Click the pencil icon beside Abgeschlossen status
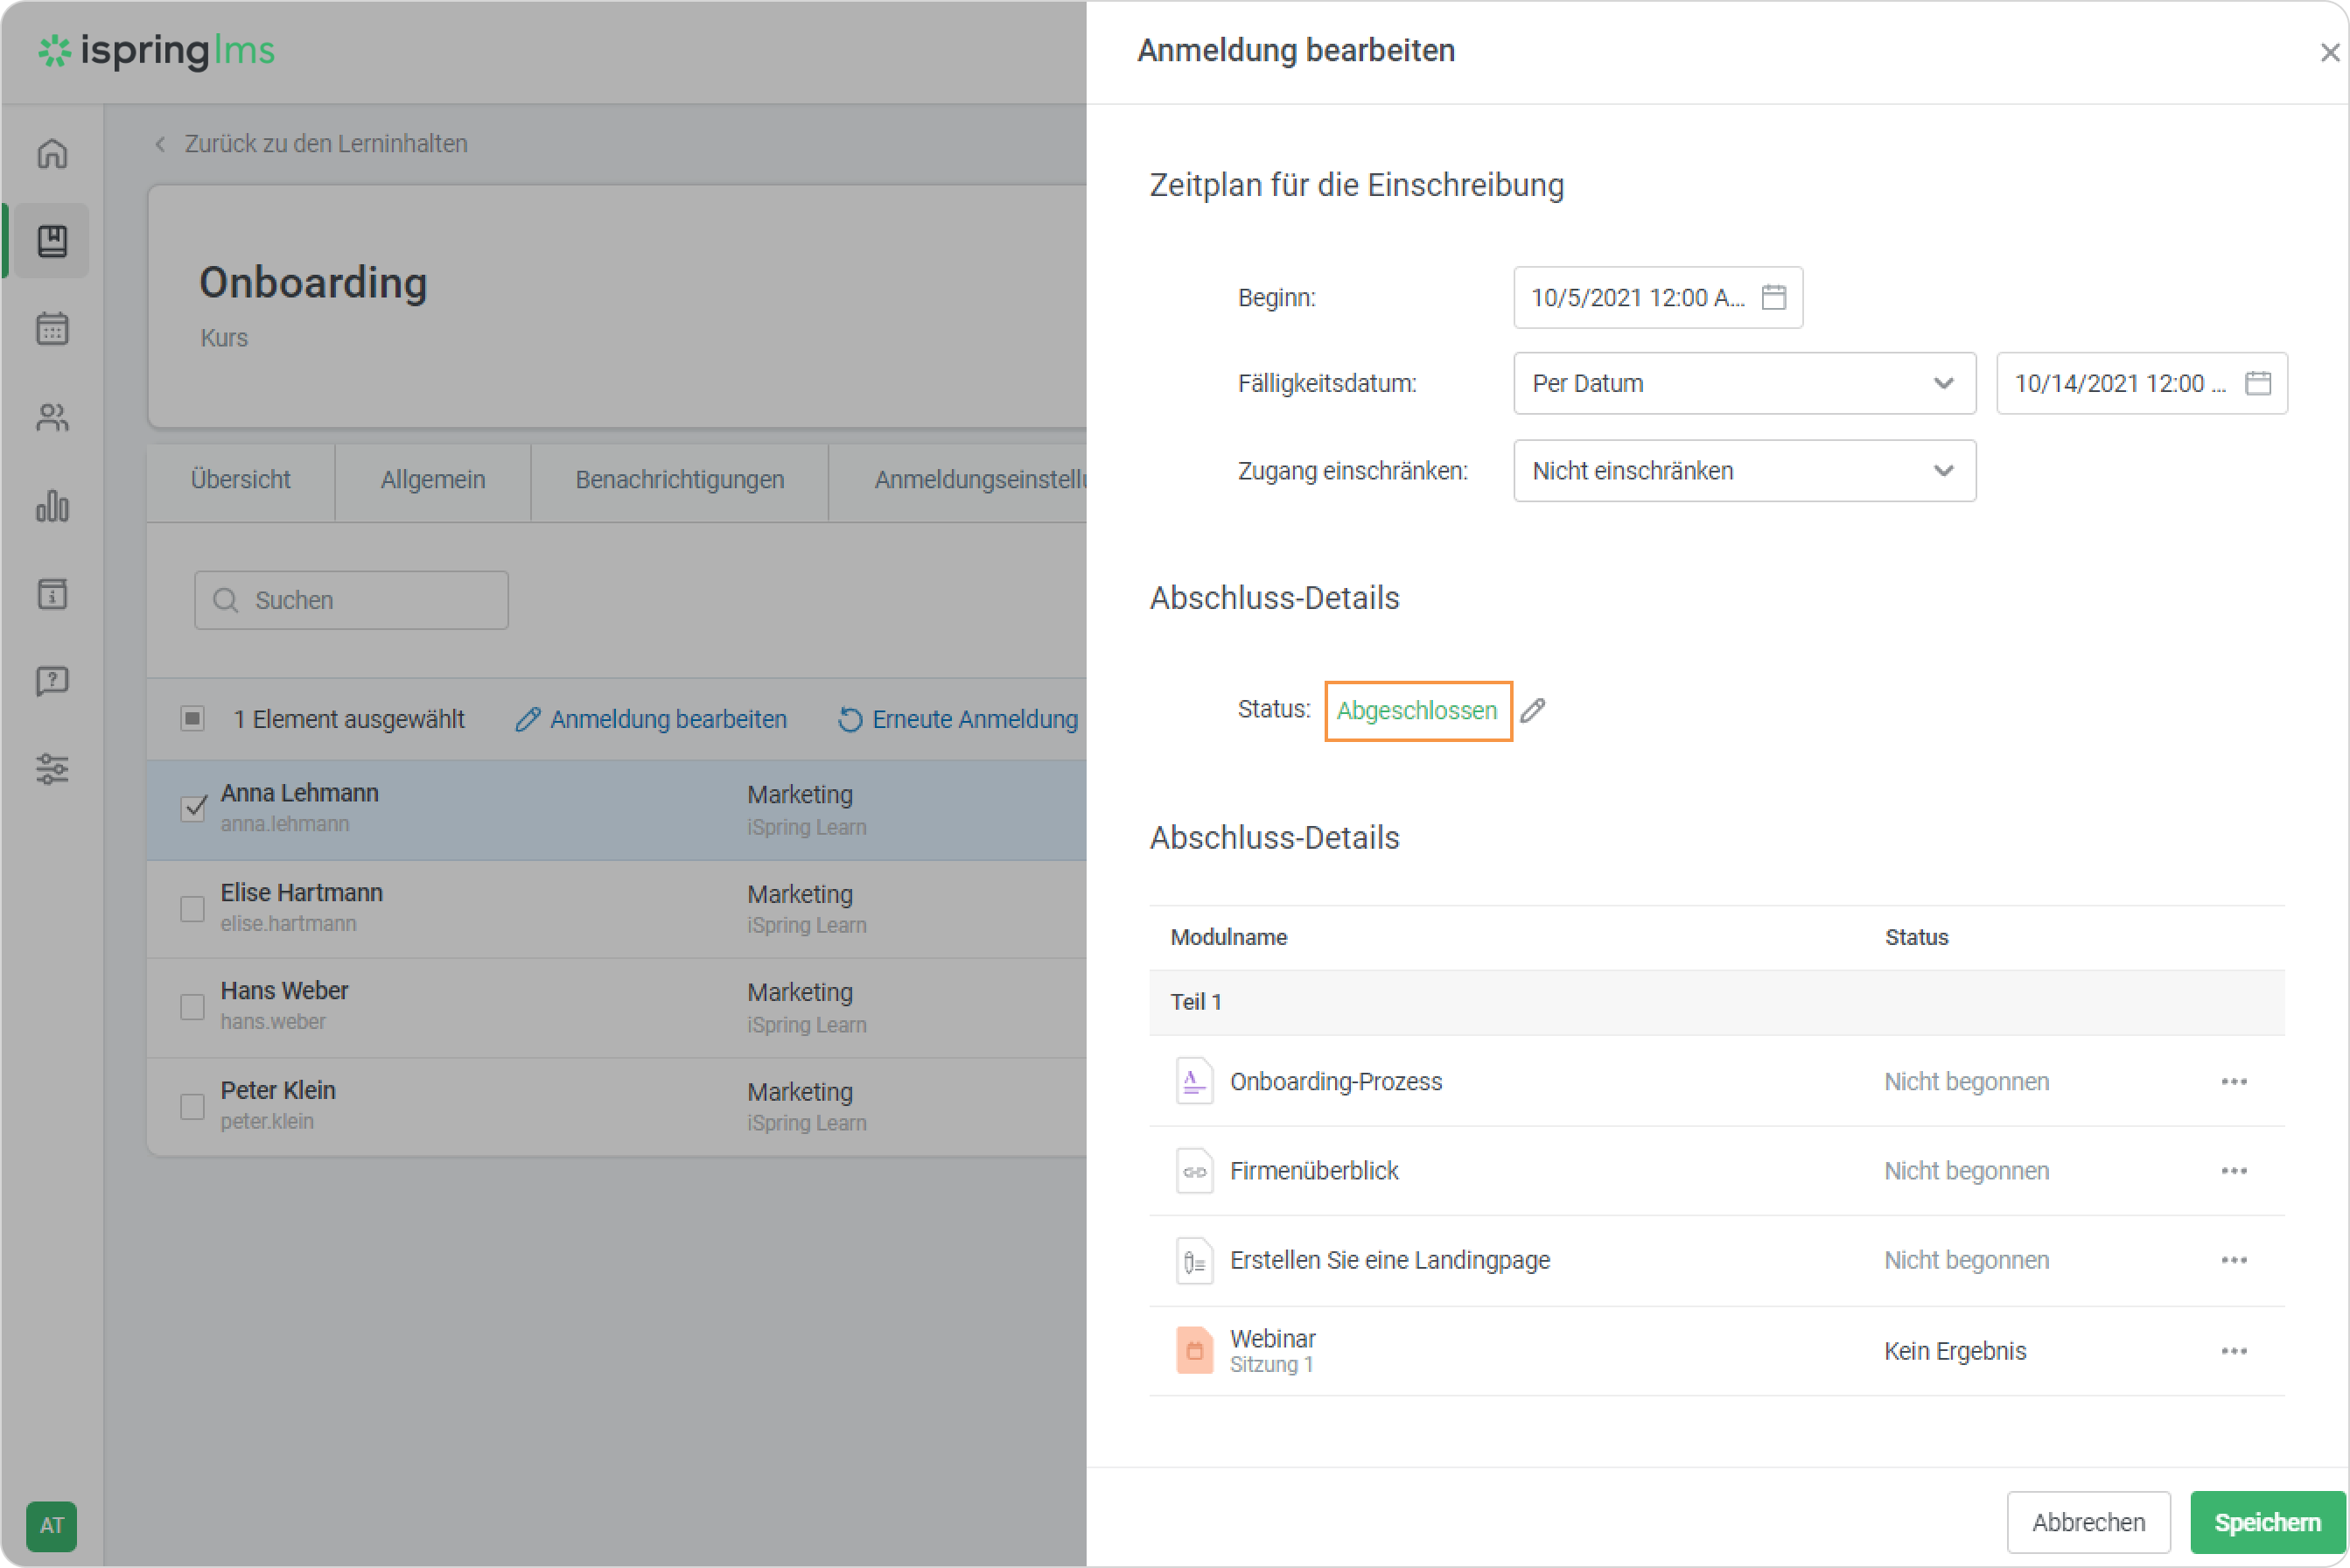 point(1532,711)
